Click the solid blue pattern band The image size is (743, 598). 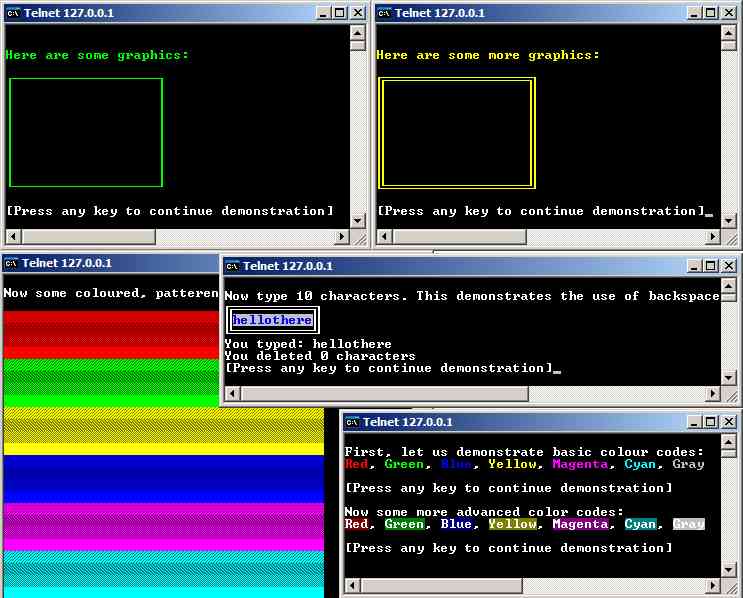click(x=160, y=480)
